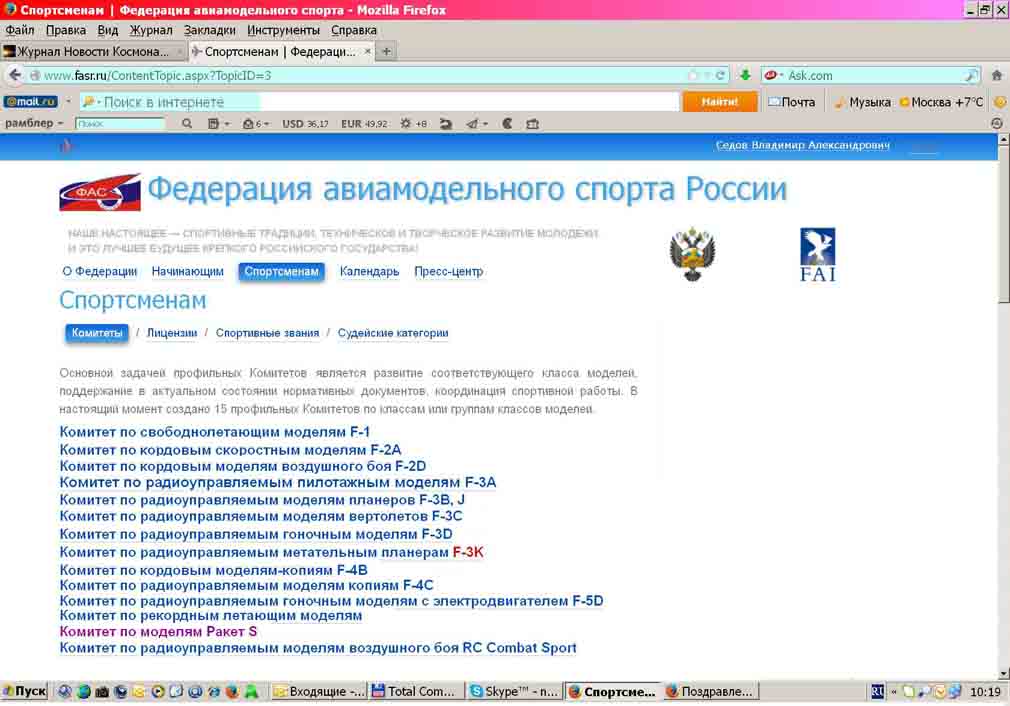Image resolution: width=1010 pixels, height=706 pixels.
Task: Click the browser back arrow button
Action: pyautogui.click(x=14, y=75)
